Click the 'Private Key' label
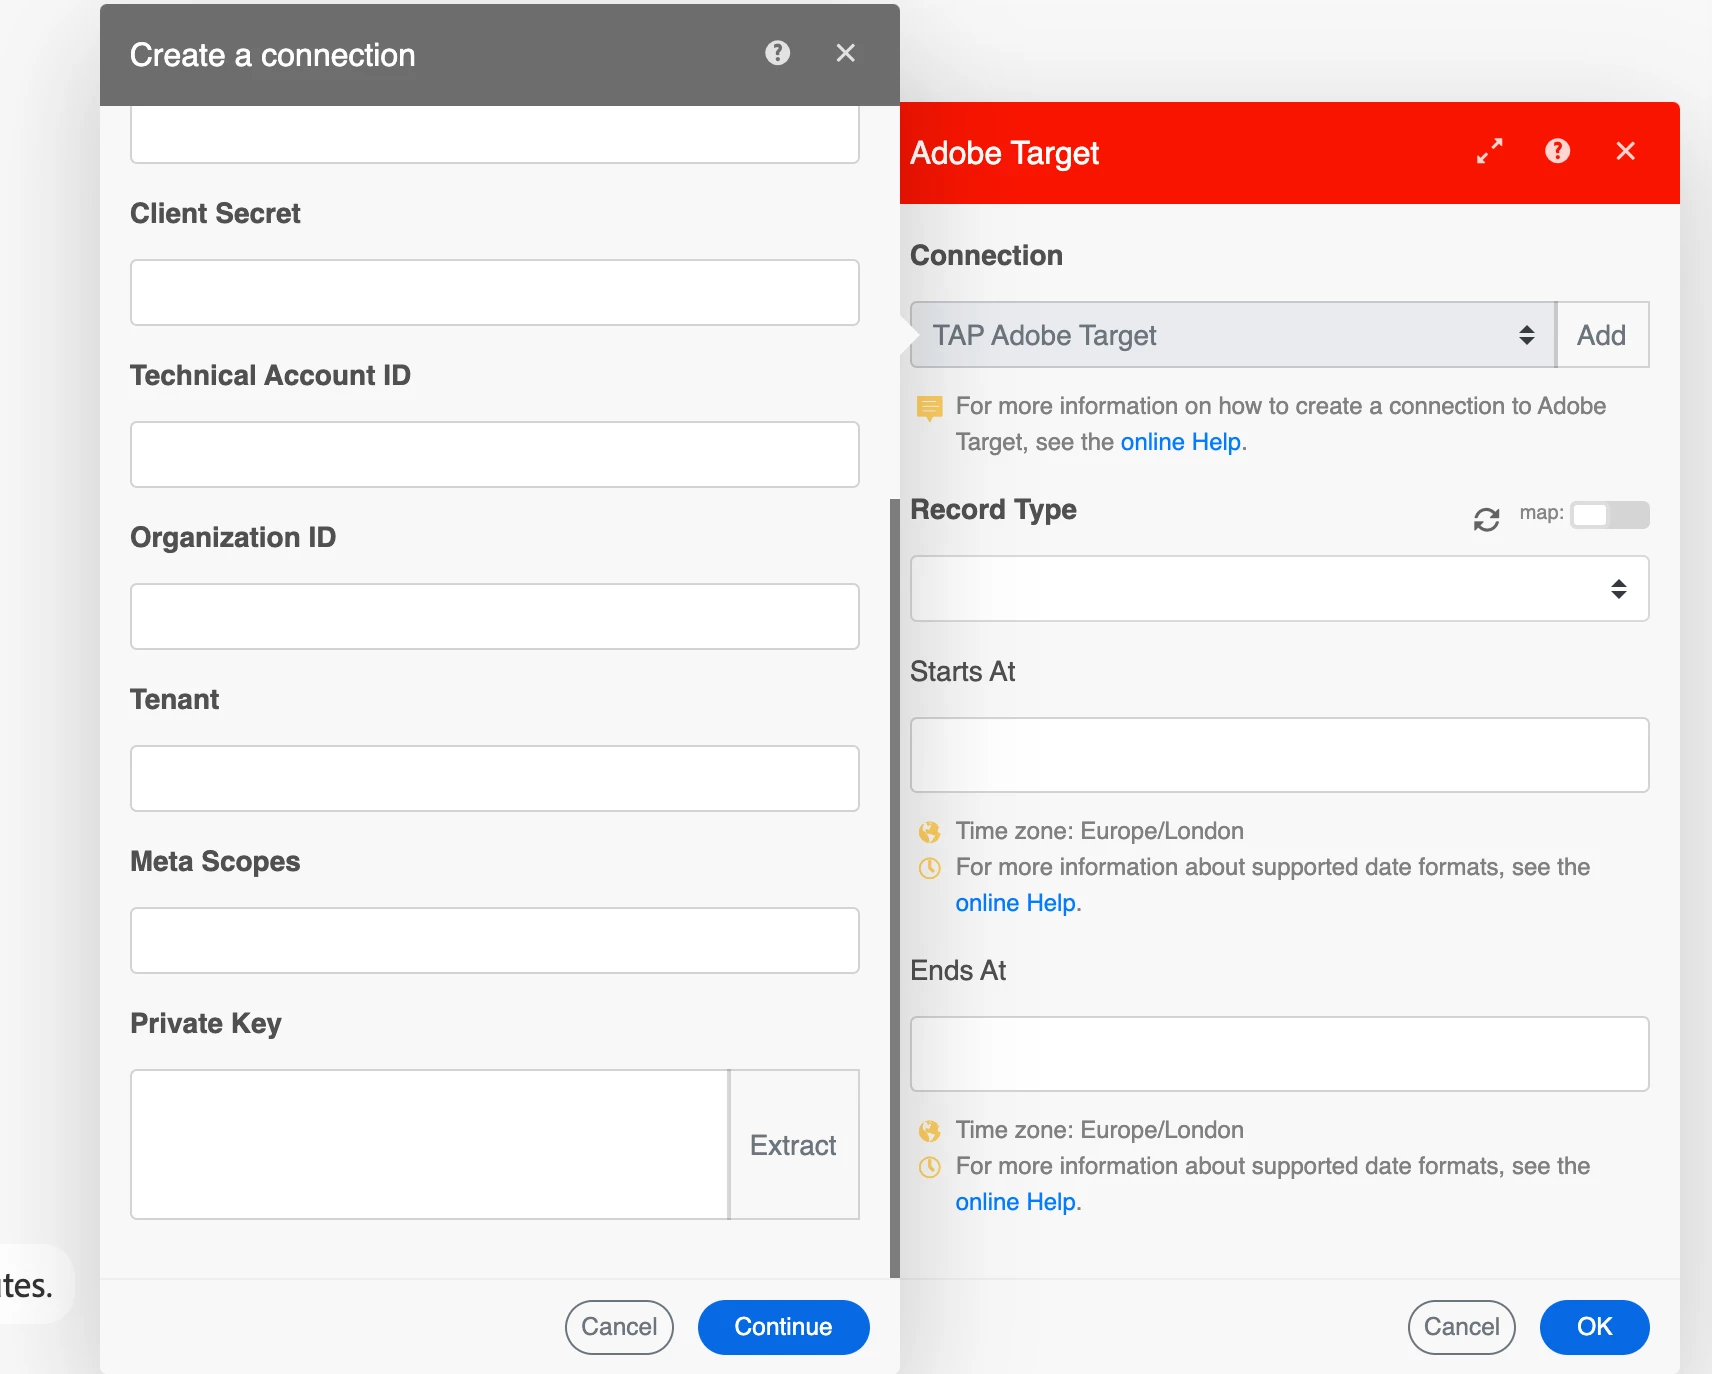This screenshot has width=1712, height=1374. pyautogui.click(x=206, y=1024)
